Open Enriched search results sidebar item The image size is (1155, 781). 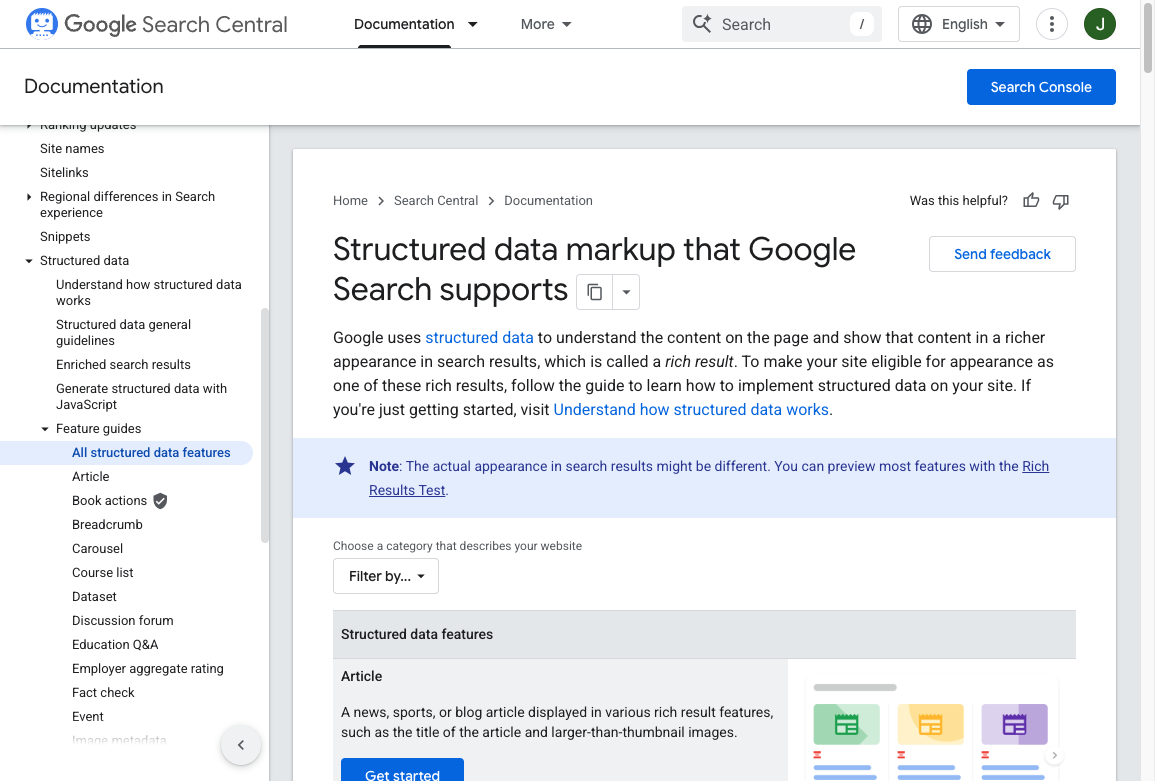pos(123,365)
